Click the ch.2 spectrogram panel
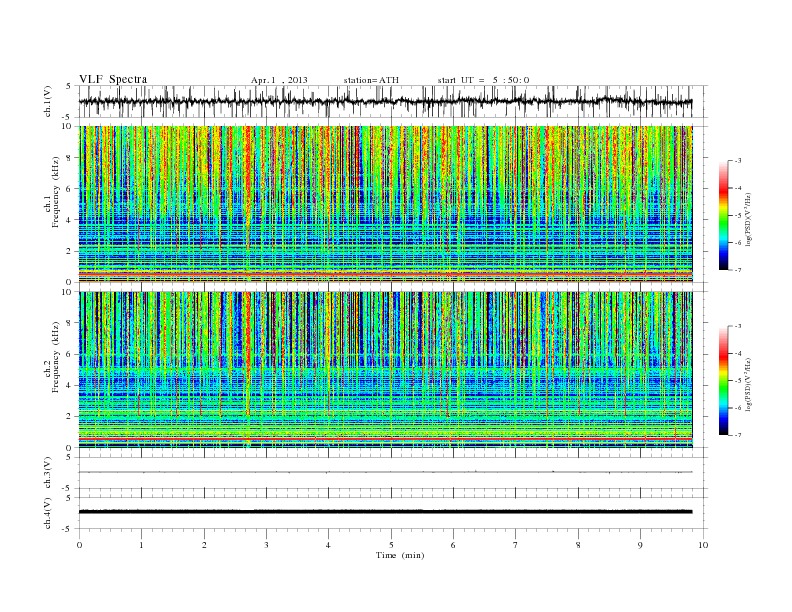 point(385,370)
